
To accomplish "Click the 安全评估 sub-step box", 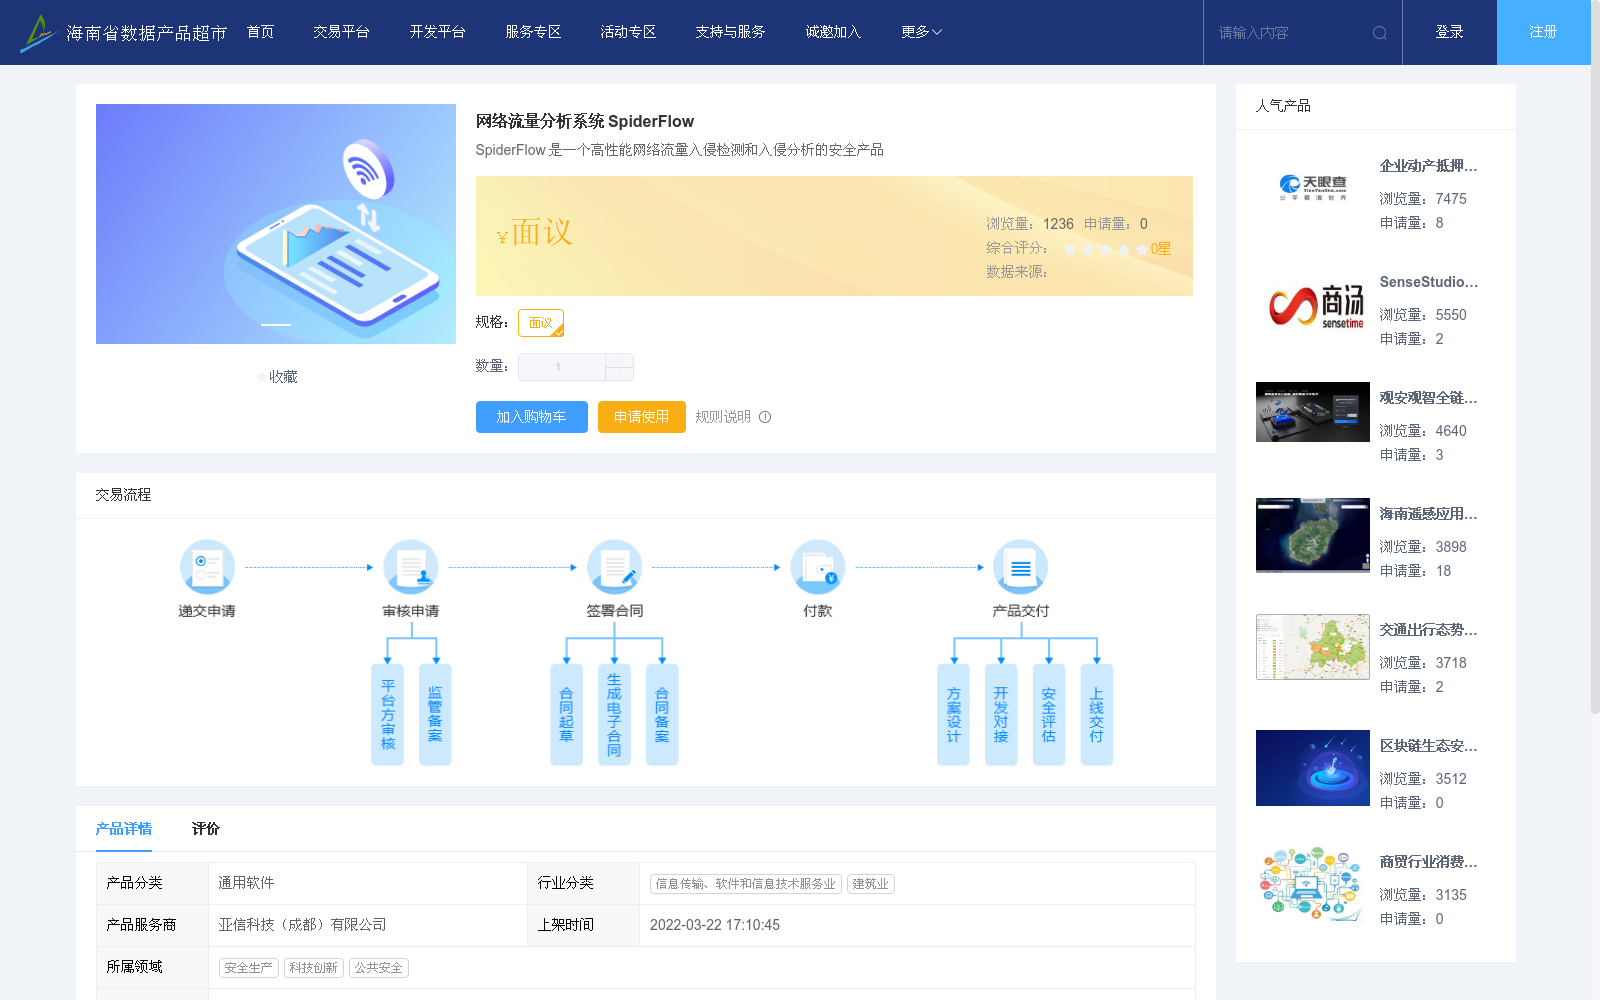I will 1049,714.
